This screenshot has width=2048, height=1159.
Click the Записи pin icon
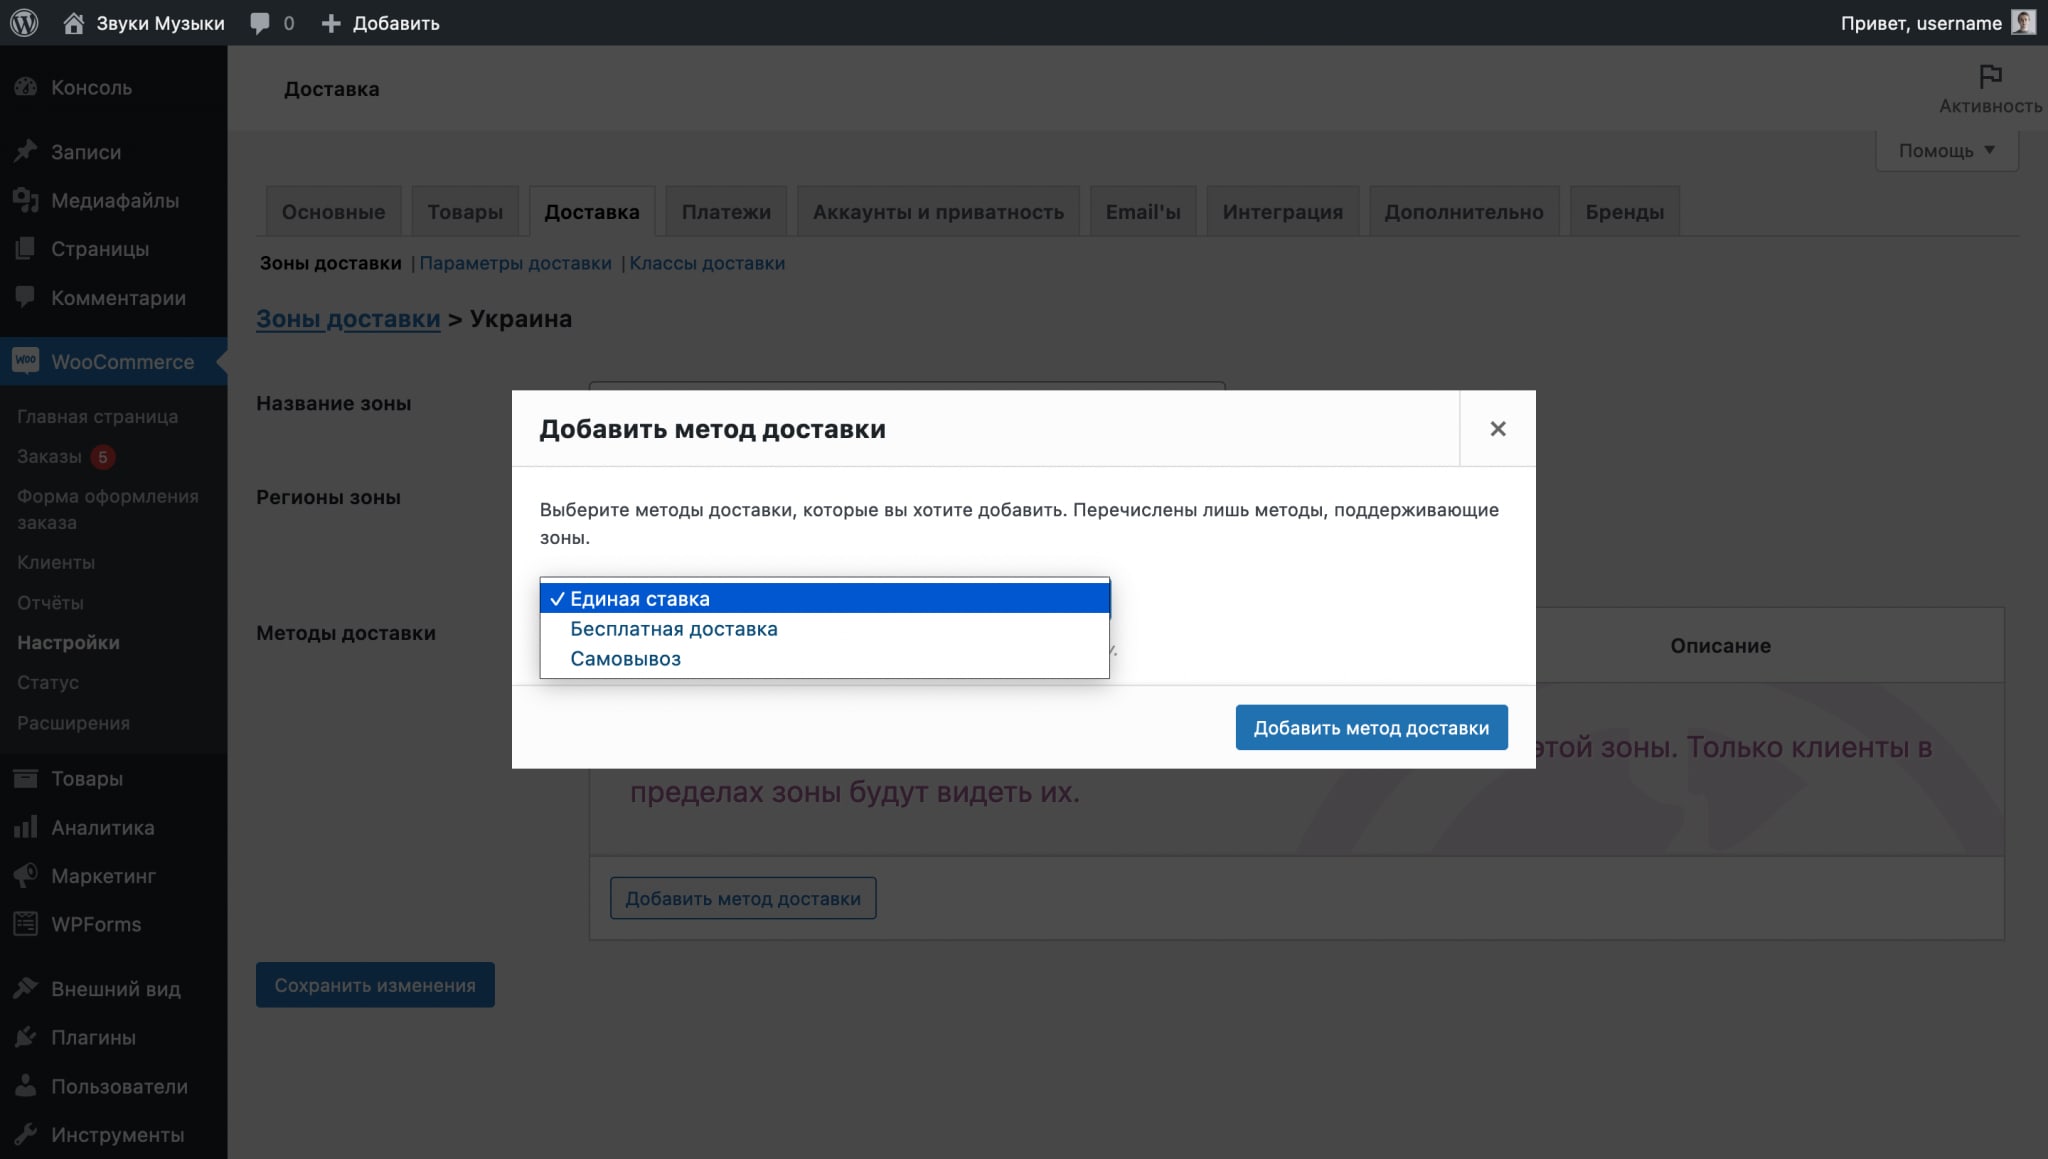[26, 151]
